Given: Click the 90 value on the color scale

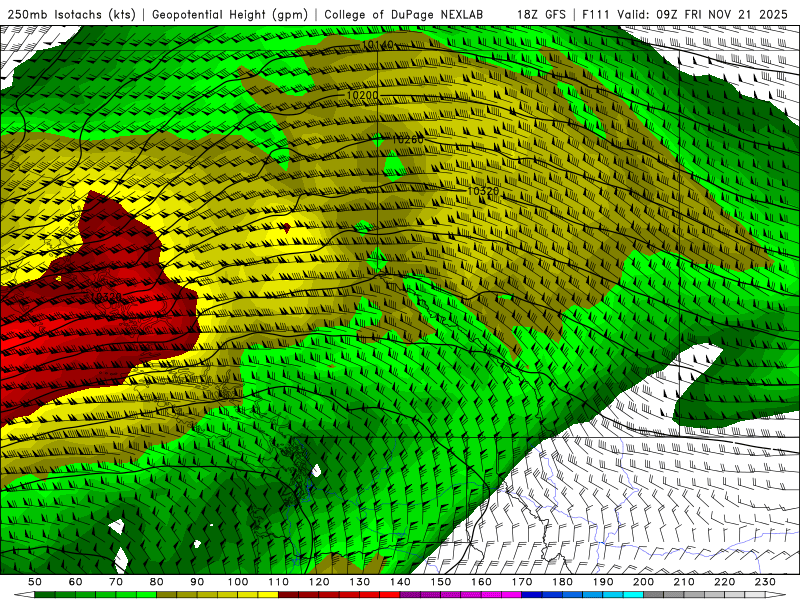Looking at the screenshot, I should [197, 582].
